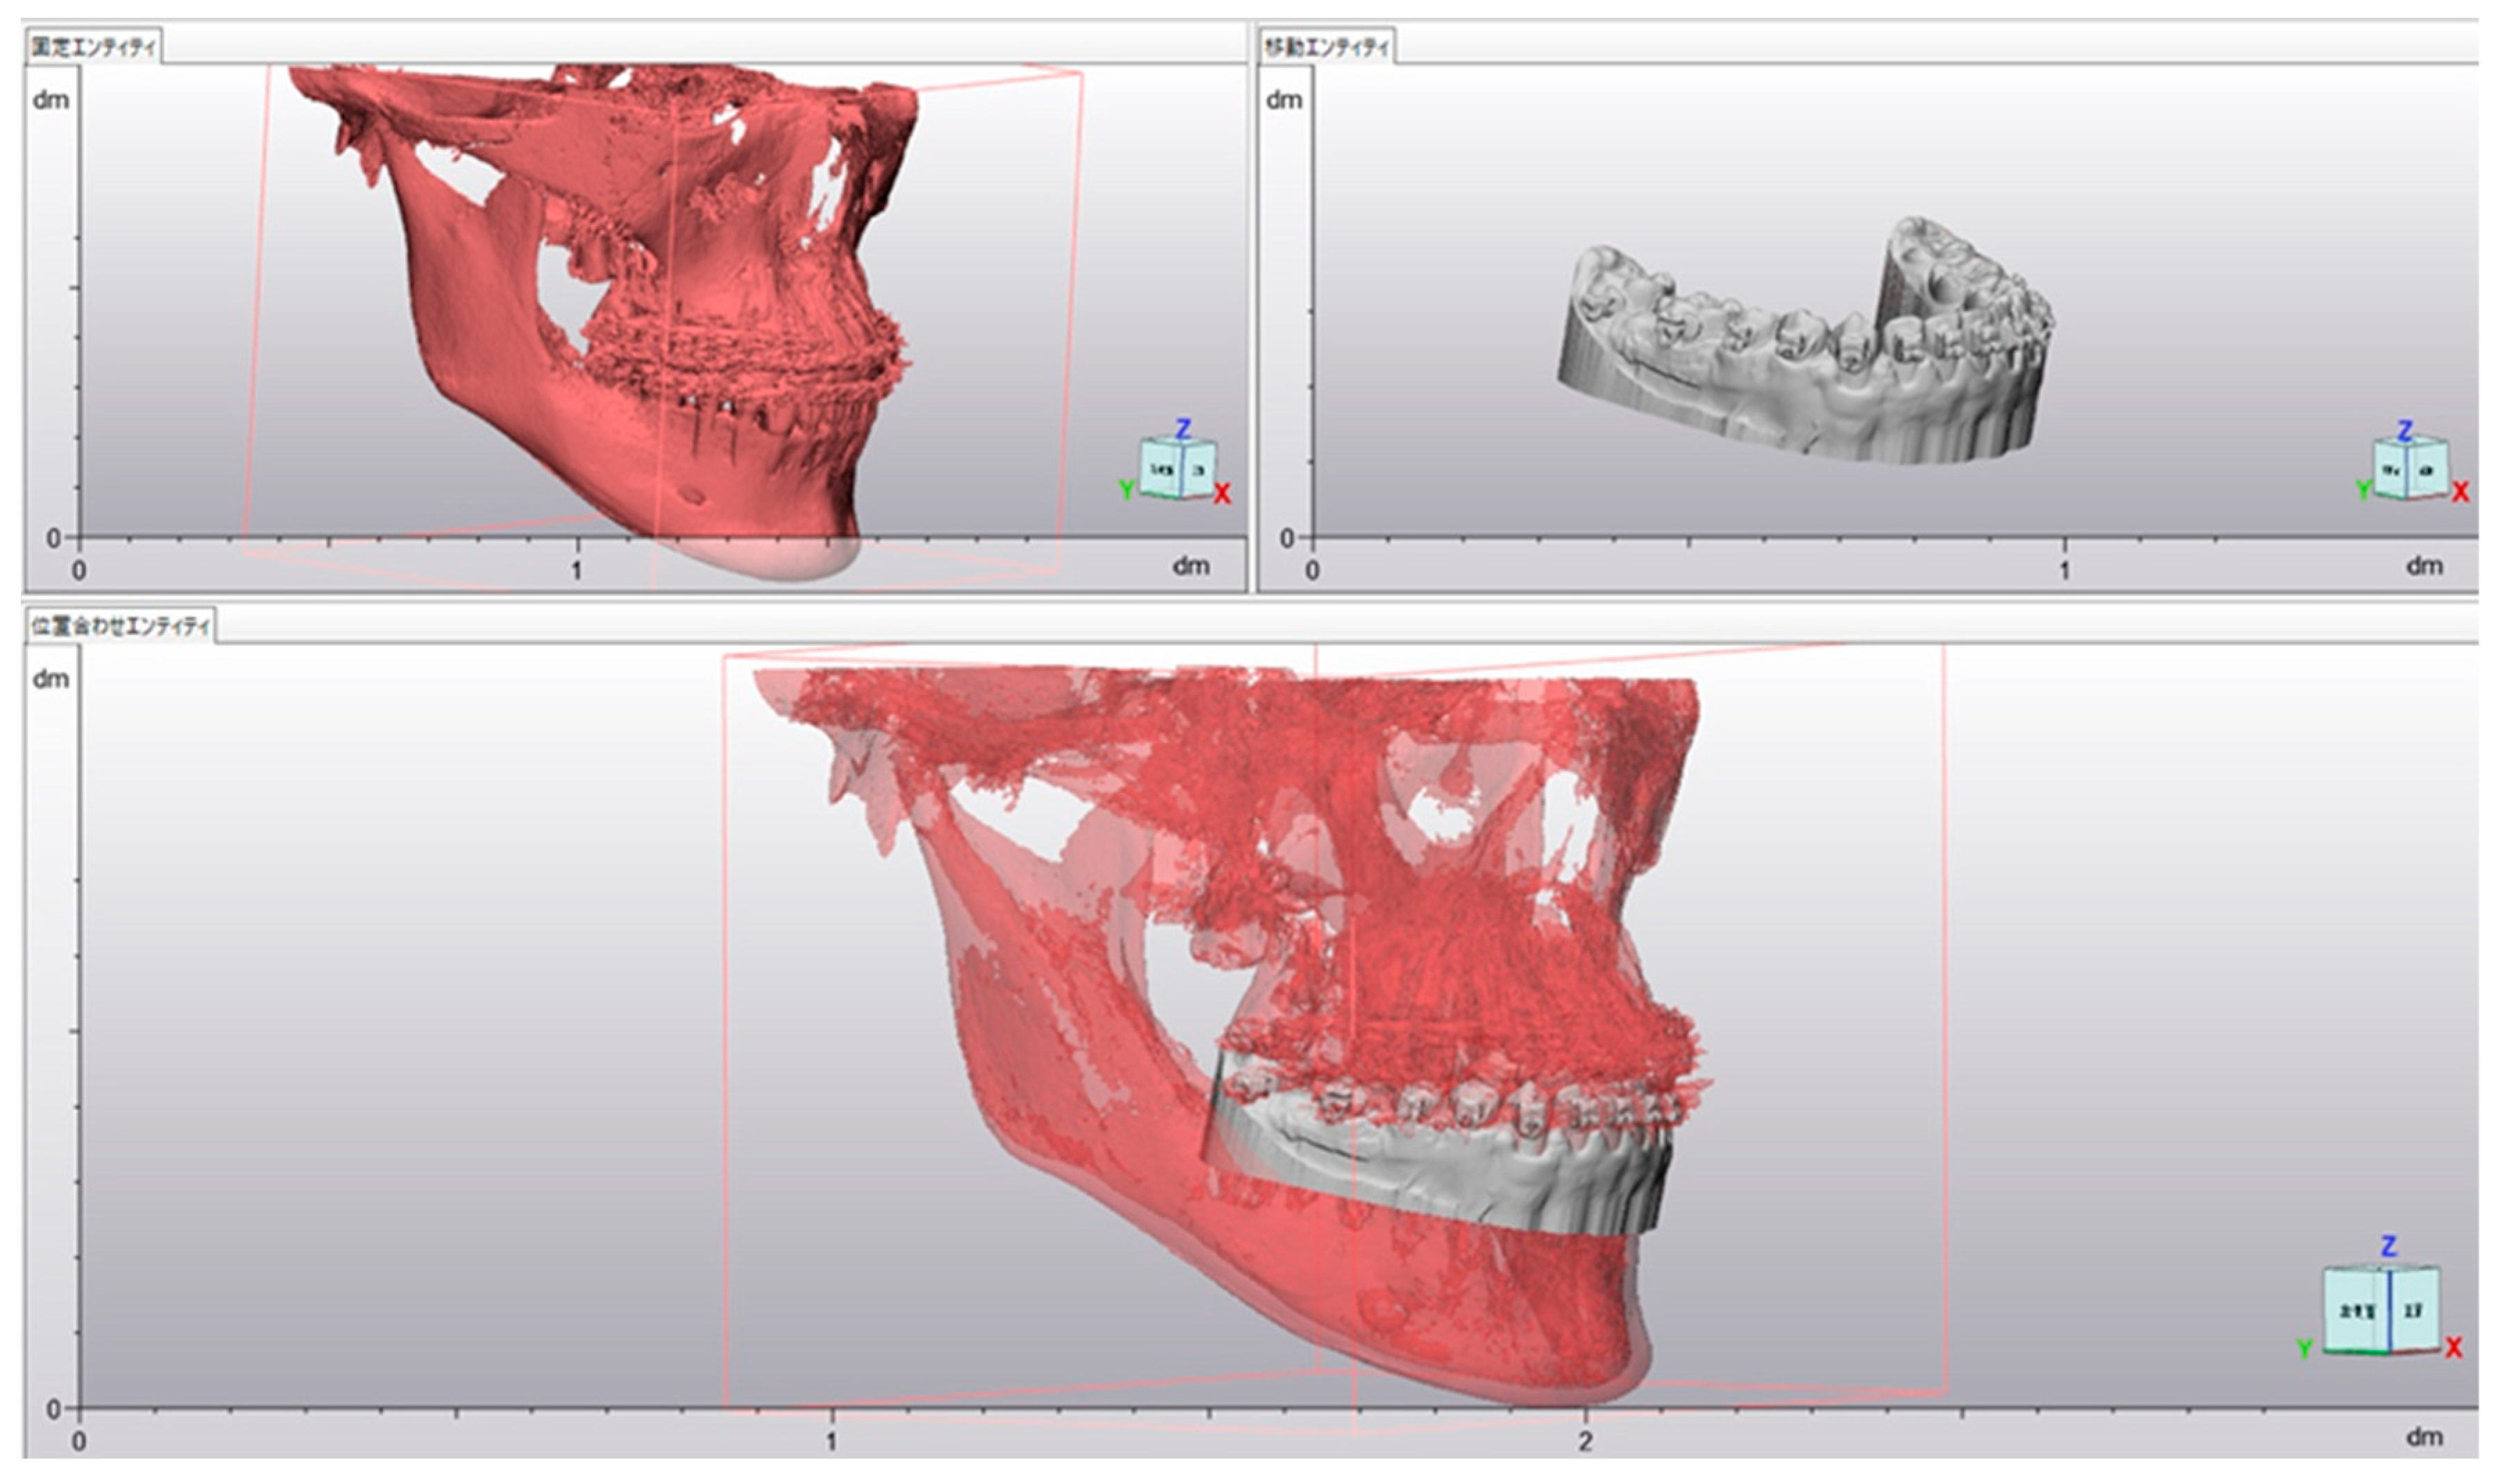Open the 位置合わせエンティティ tab
The image size is (2496, 1484).
120,627
